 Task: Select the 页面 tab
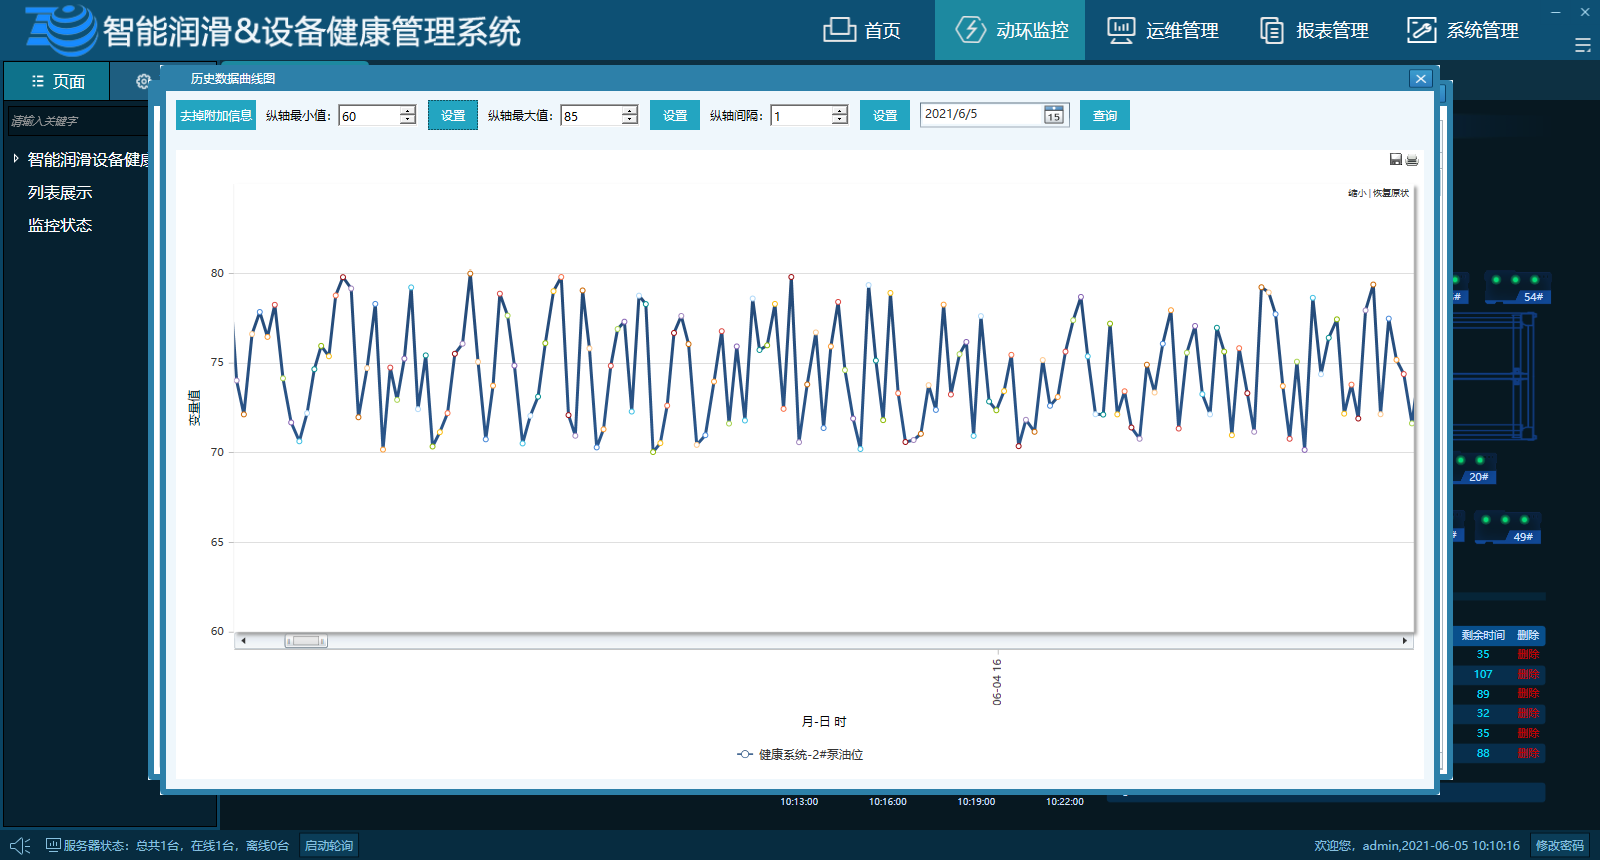click(x=57, y=81)
